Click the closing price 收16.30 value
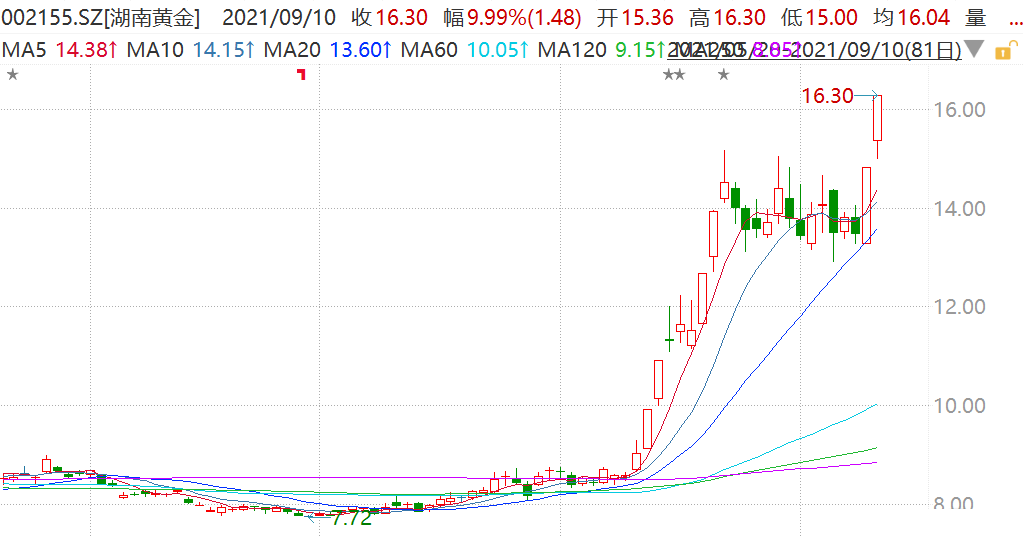This screenshot has width=1023, height=536. 389,18
